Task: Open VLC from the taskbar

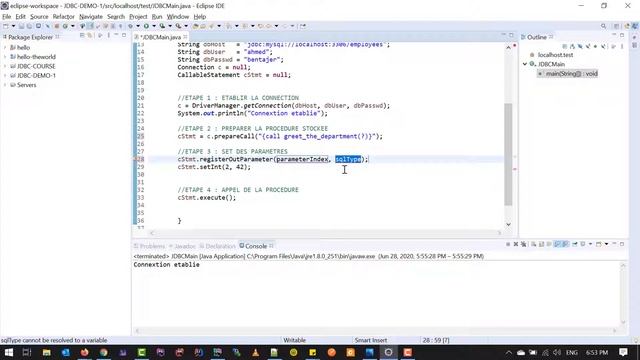Action: coord(256,352)
